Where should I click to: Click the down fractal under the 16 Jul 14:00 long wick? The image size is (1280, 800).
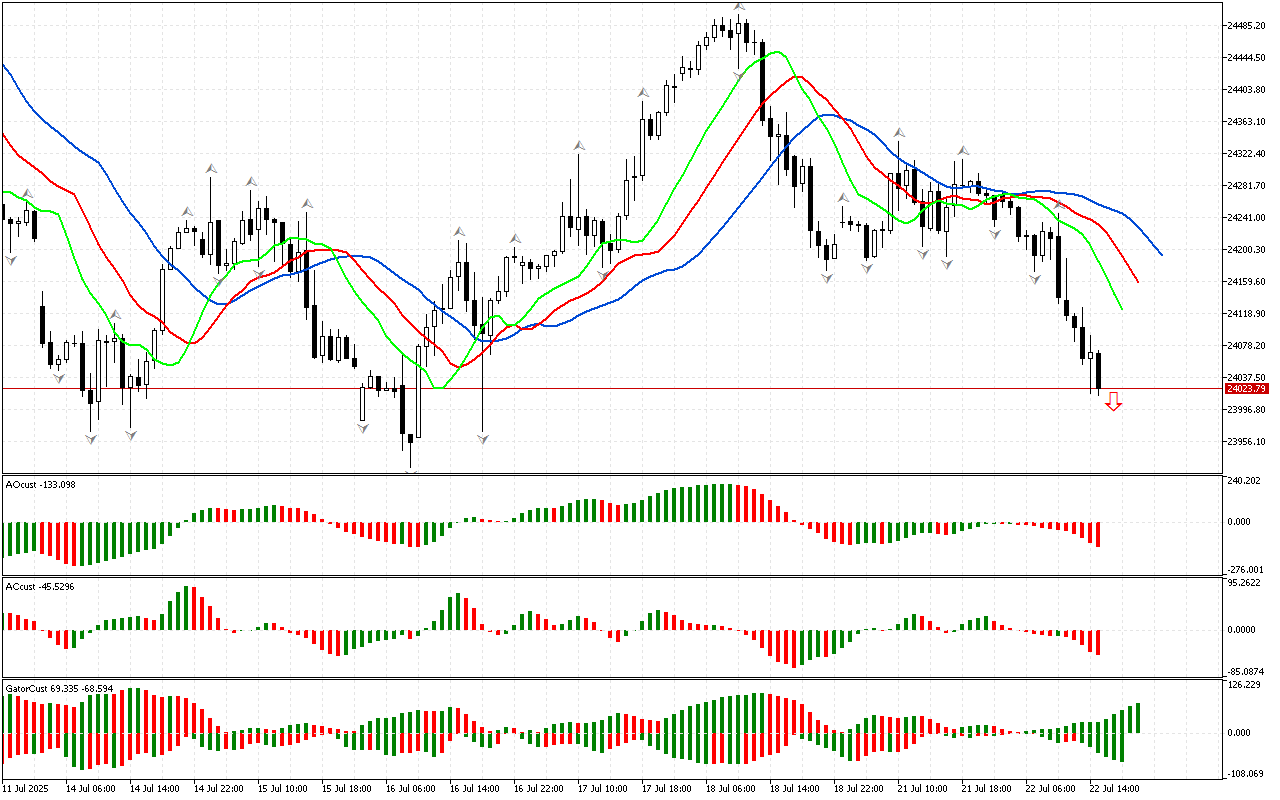click(x=483, y=438)
